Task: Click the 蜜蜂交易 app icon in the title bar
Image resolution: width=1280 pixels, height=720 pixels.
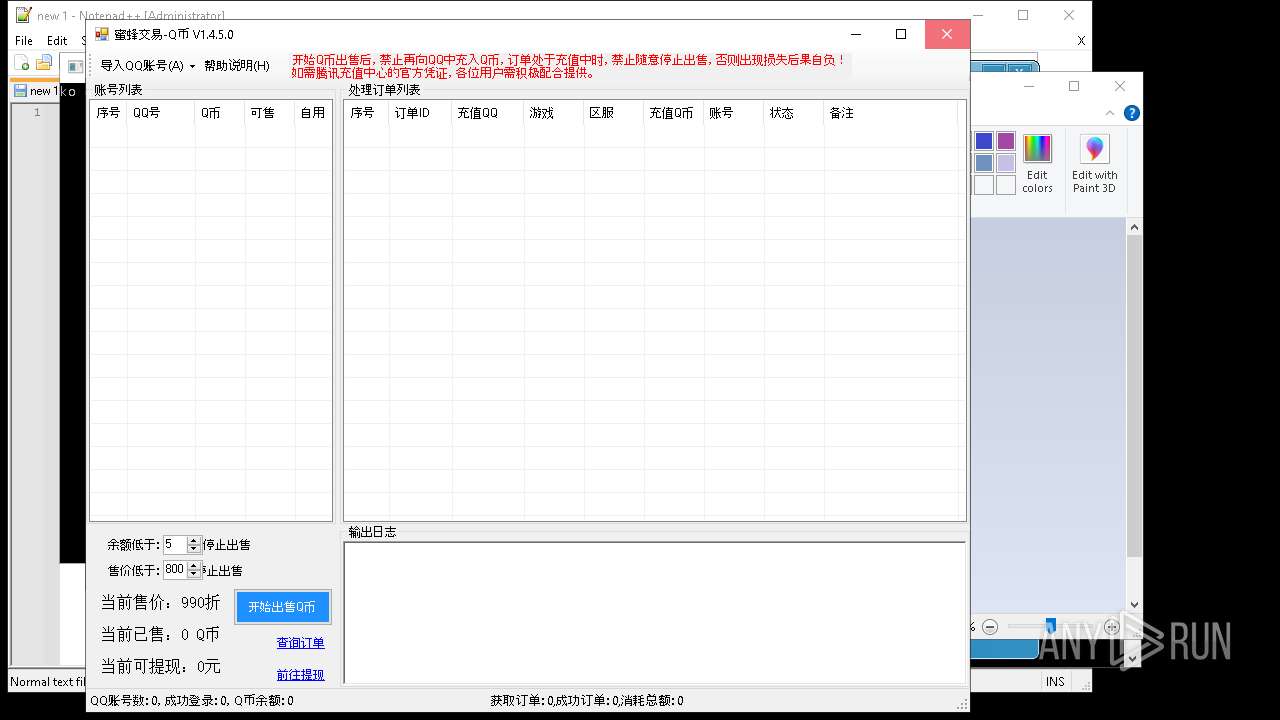Action: tap(102, 34)
